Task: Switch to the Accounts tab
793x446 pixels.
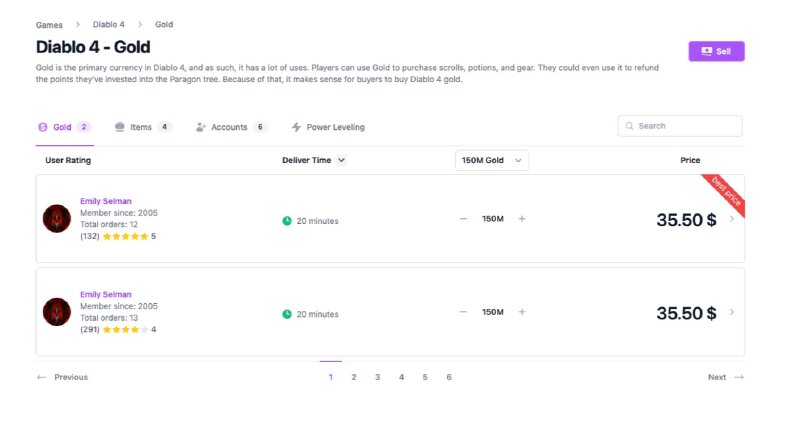Action: (x=231, y=127)
